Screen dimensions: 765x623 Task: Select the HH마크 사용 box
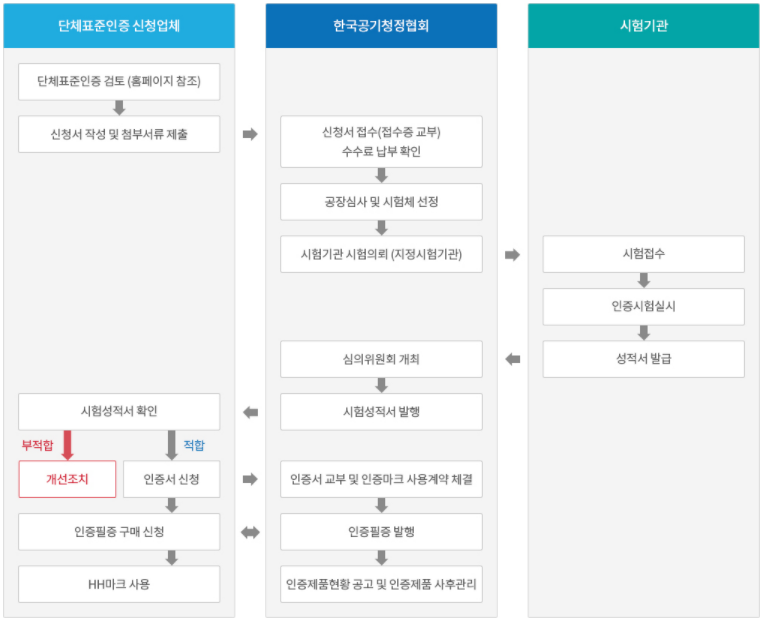pos(119,584)
